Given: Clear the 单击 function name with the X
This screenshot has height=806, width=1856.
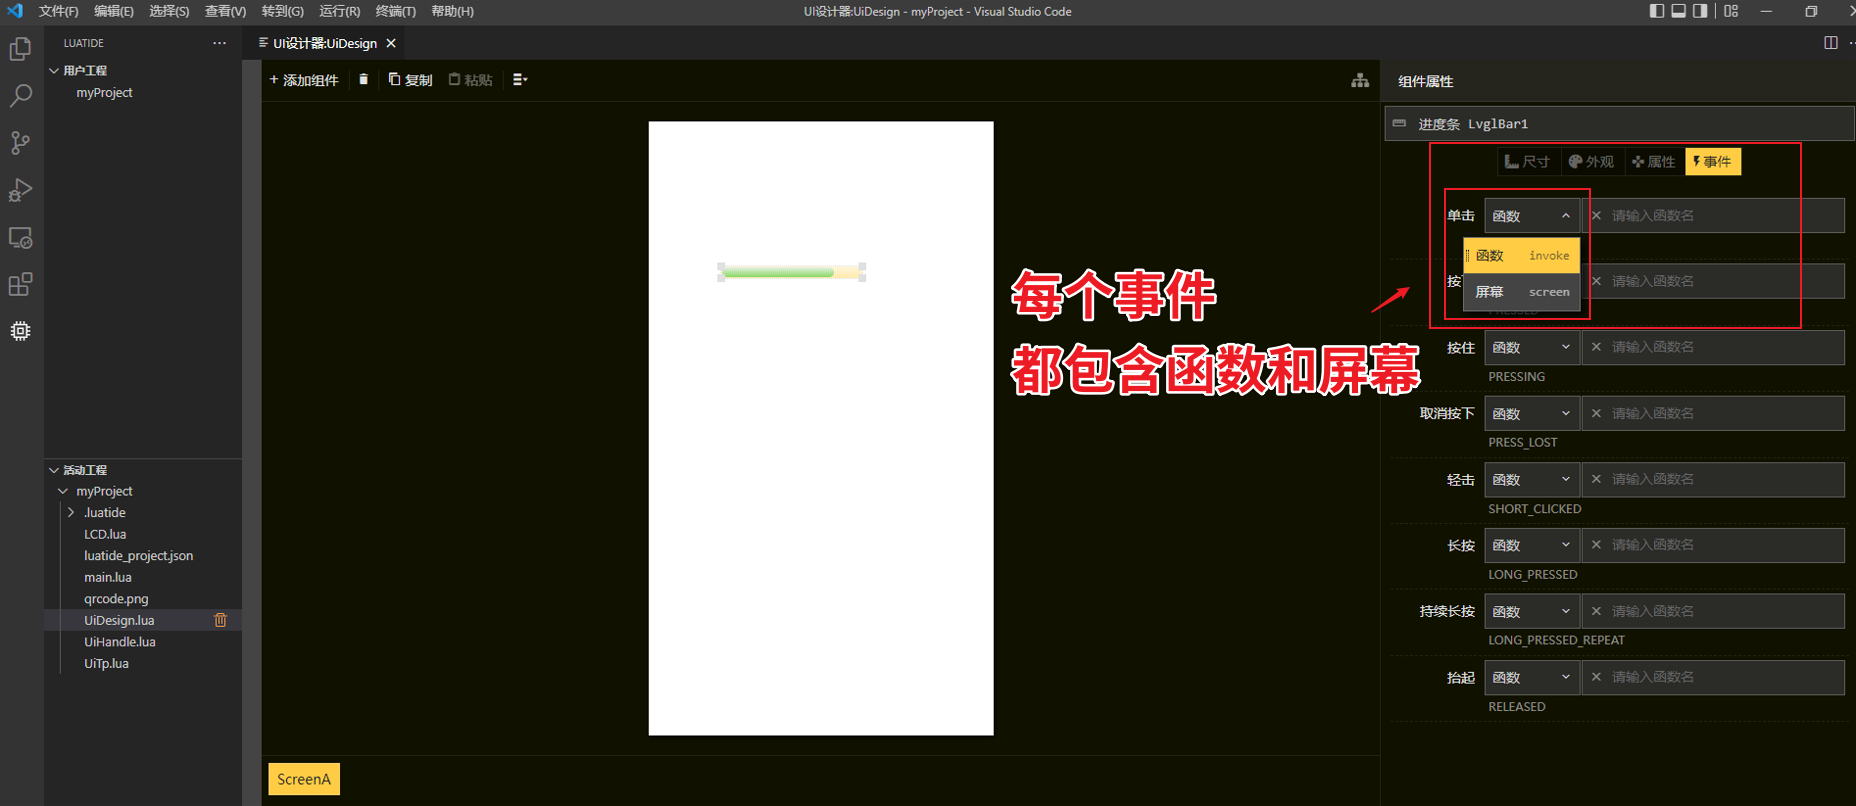Looking at the screenshot, I should 1596,216.
